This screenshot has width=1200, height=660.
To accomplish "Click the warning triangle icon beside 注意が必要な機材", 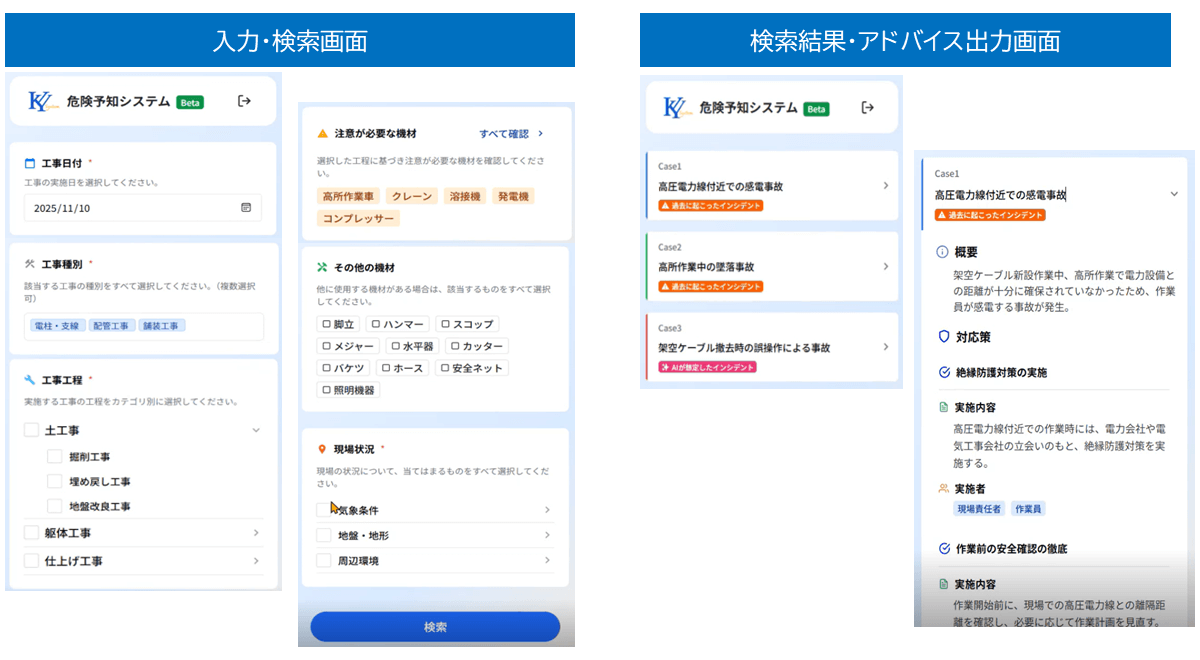I will (x=322, y=133).
